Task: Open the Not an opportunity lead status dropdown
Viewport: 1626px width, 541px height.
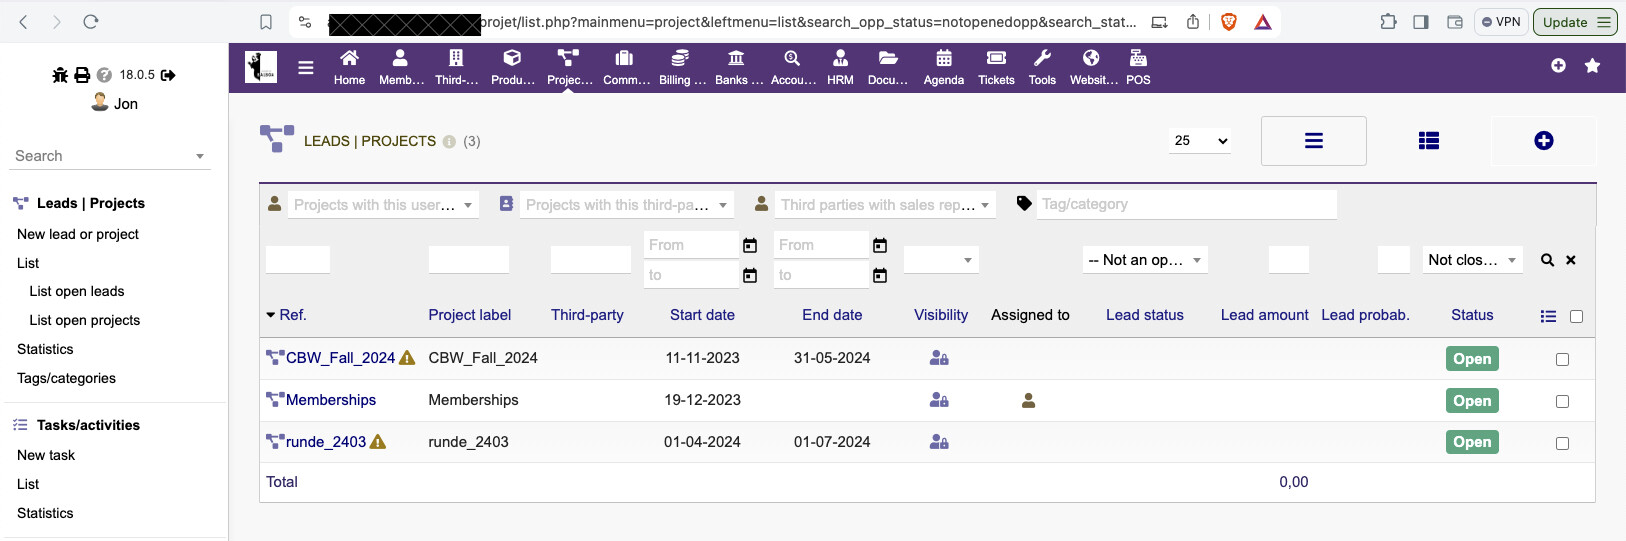Action: [x=1146, y=260]
